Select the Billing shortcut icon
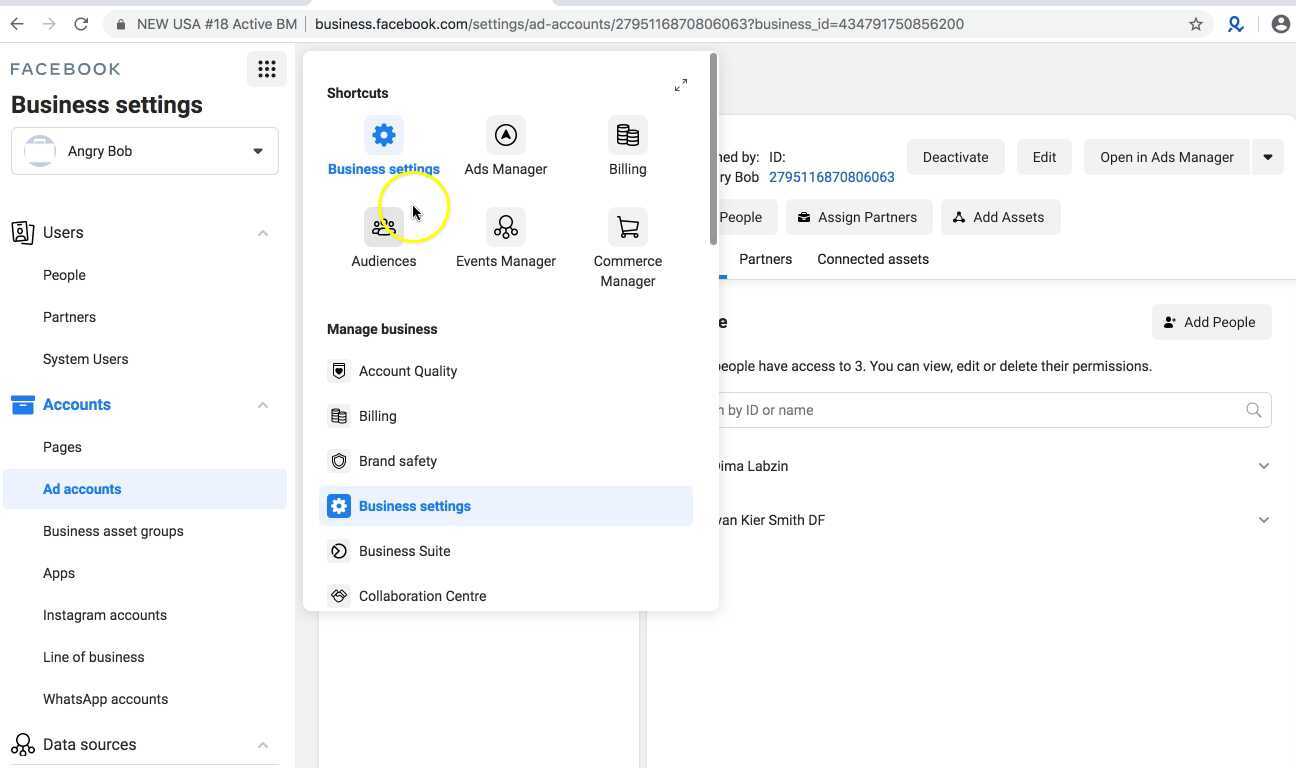Image resolution: width=1296 pixels, height=768 pixels. point(627,146)
